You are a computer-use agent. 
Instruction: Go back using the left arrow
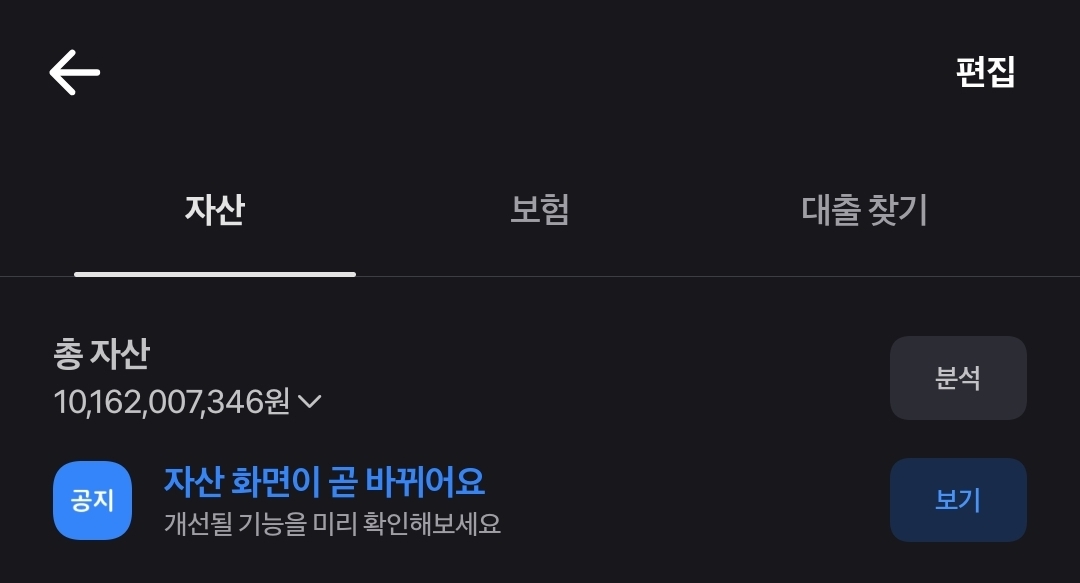74,72
